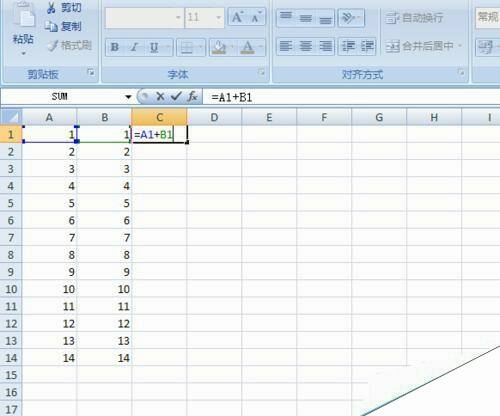Decrease font size with shrink font icon
This screenshot has height=416, width=500.
click(x=256, y=17)
